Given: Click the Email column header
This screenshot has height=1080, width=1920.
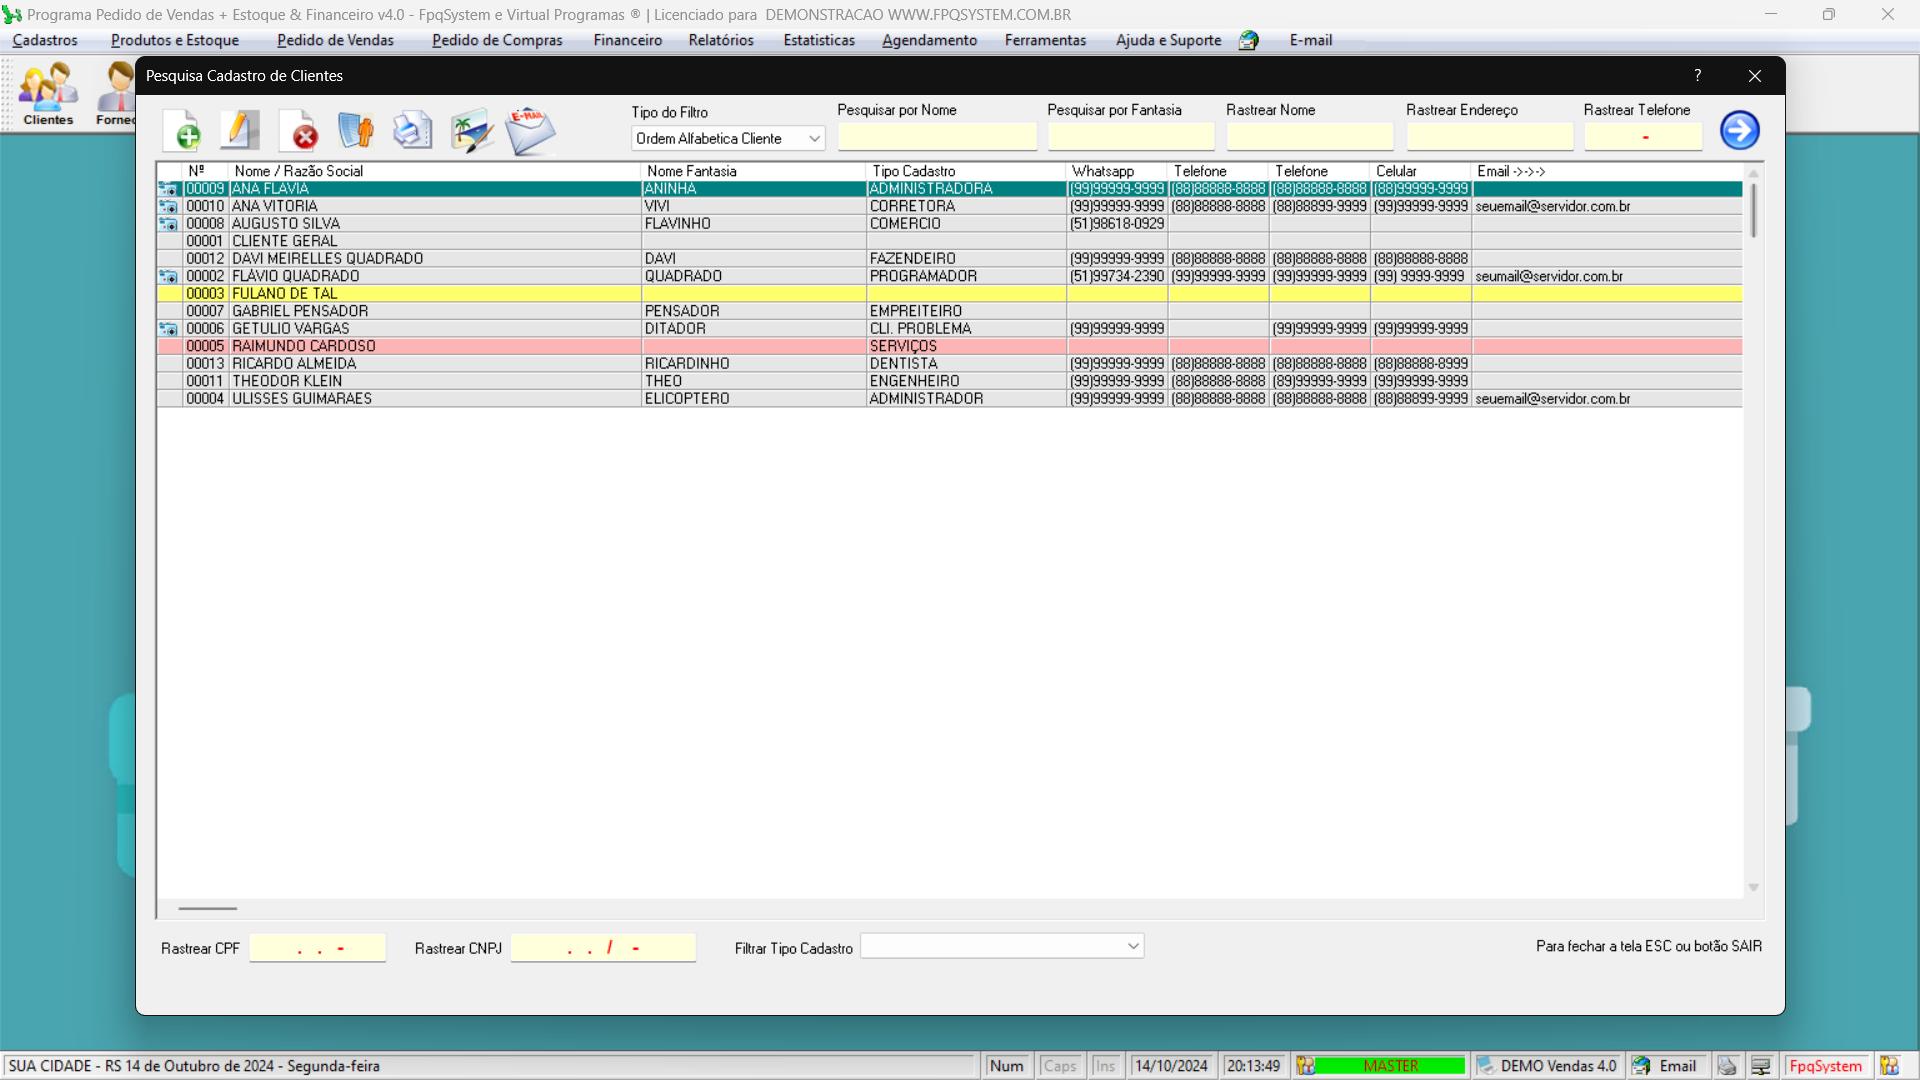Looking at the screenshot, I should click(1607, 172).
